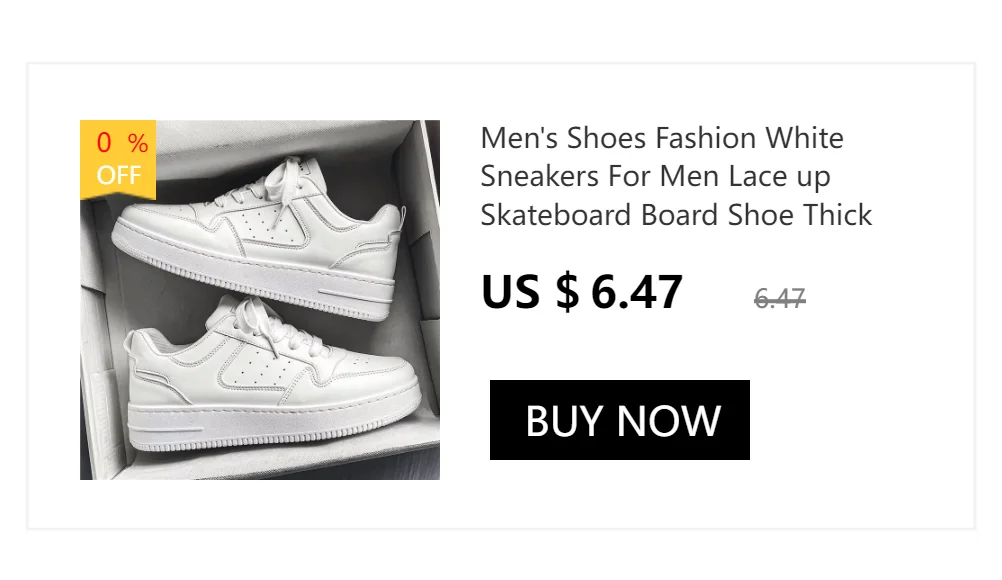Click the yellow discount badge
1002x580 pixels.
click(118, 160)
